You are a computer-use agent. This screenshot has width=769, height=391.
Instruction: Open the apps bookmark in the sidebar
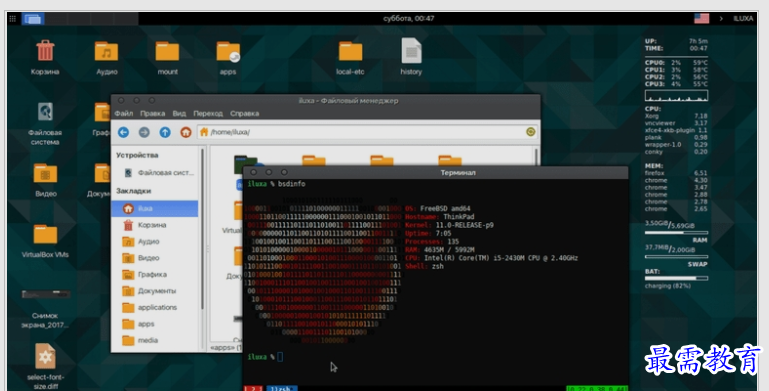click(x=155, y=324)
